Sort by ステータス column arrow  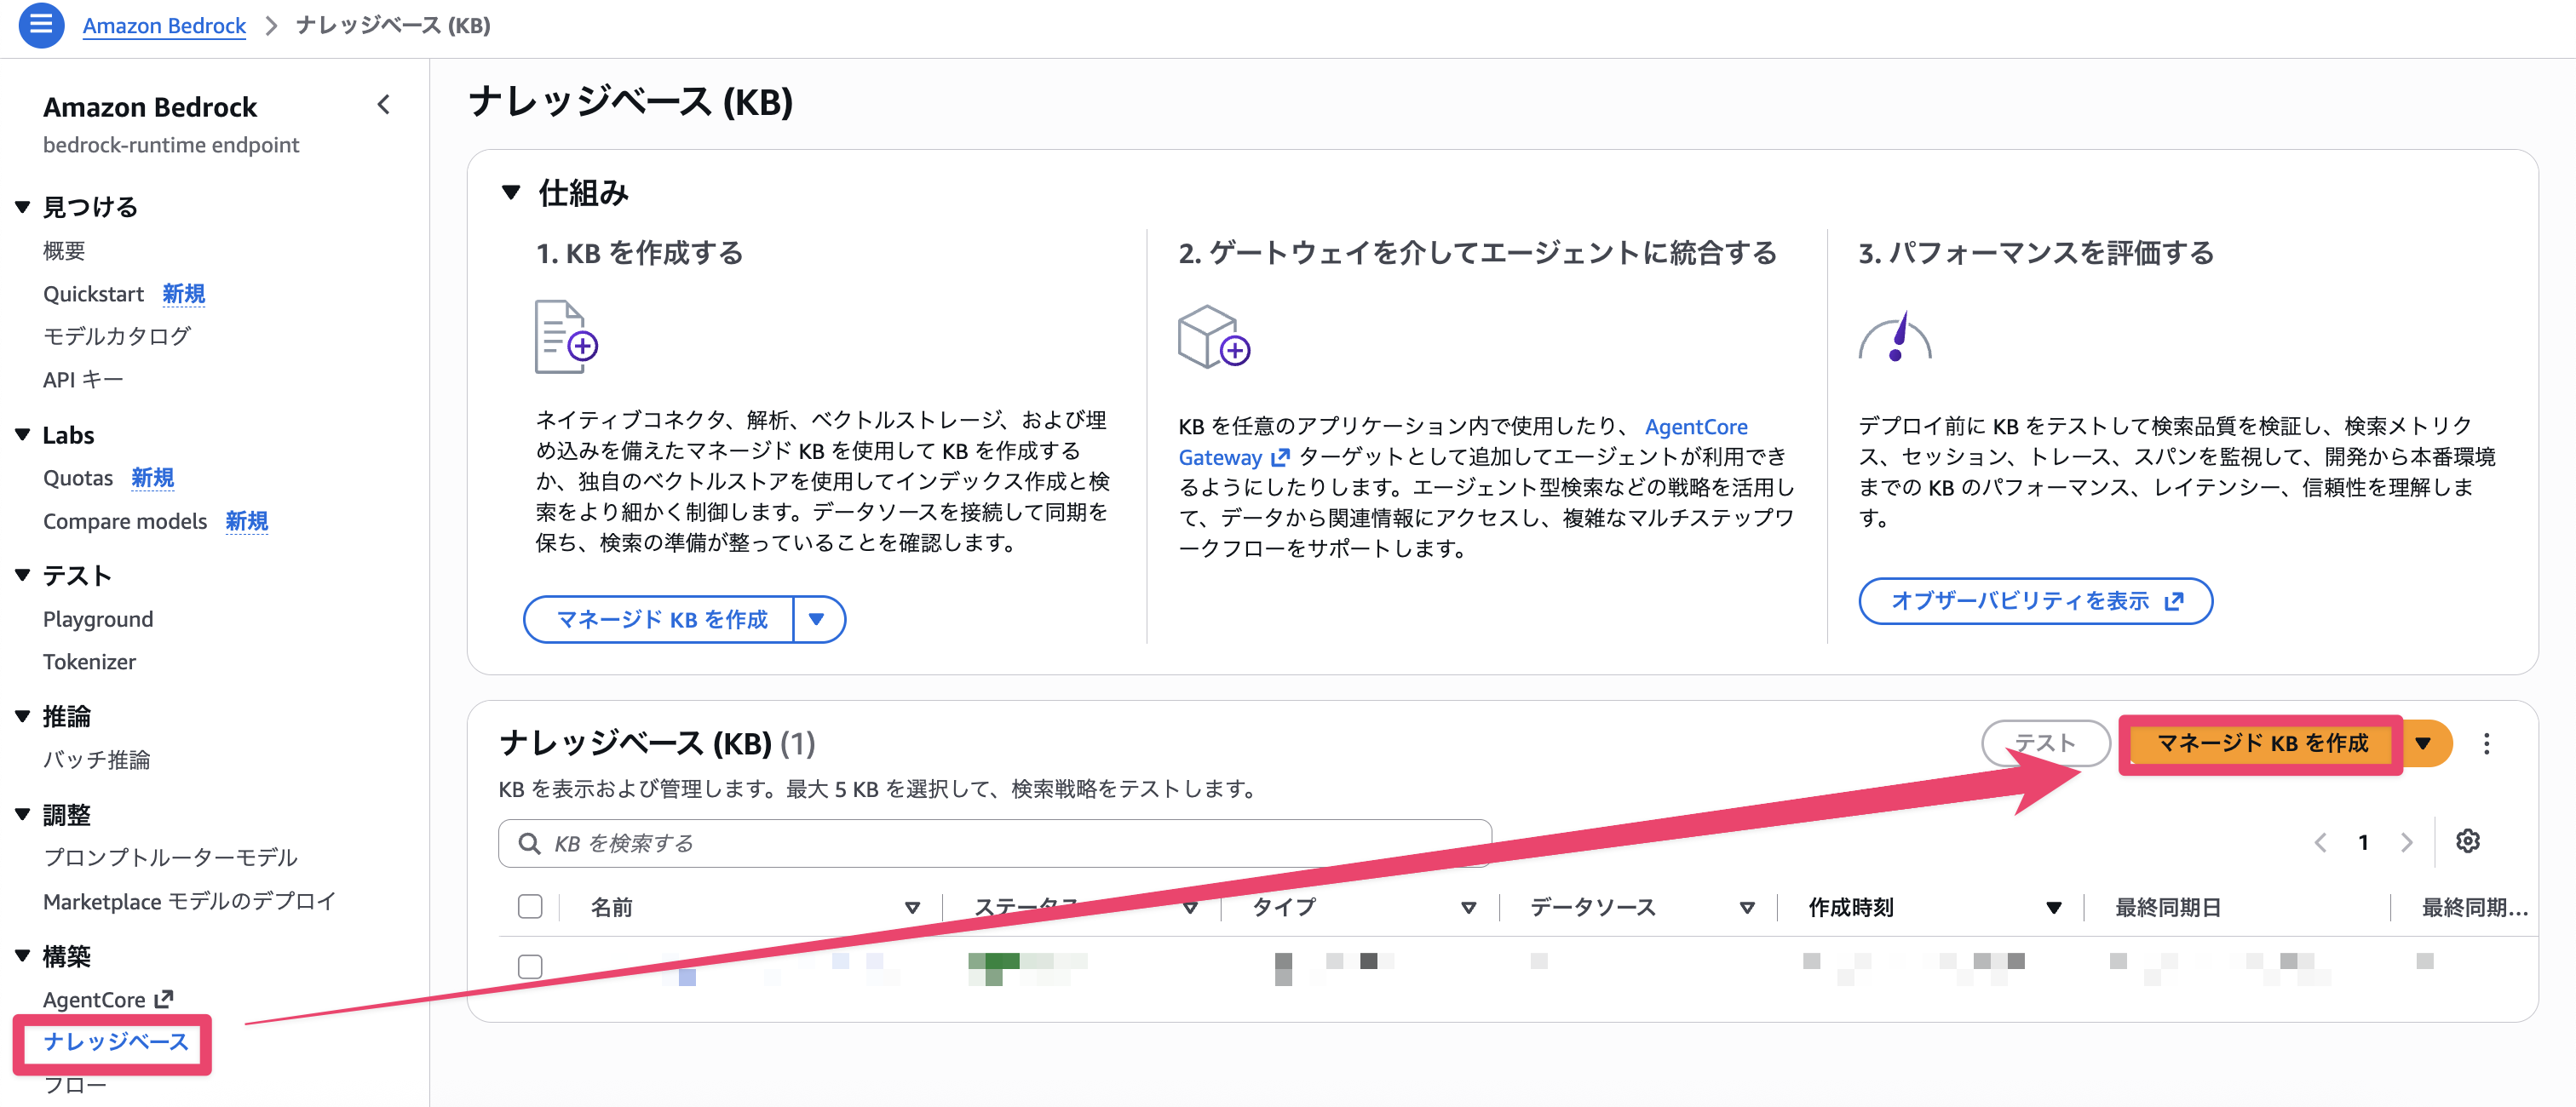(1190, 908)
